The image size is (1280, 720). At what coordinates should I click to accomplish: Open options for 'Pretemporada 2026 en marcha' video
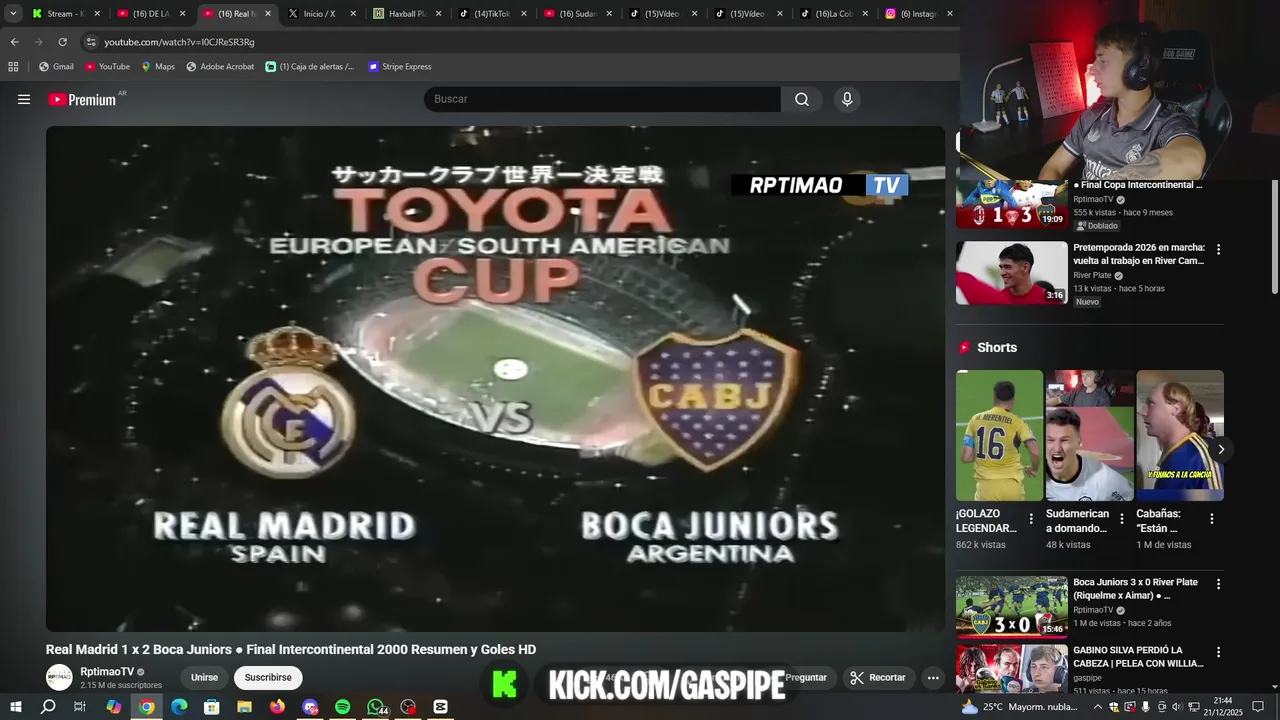pyautogui.click(x=1218, y=249)
